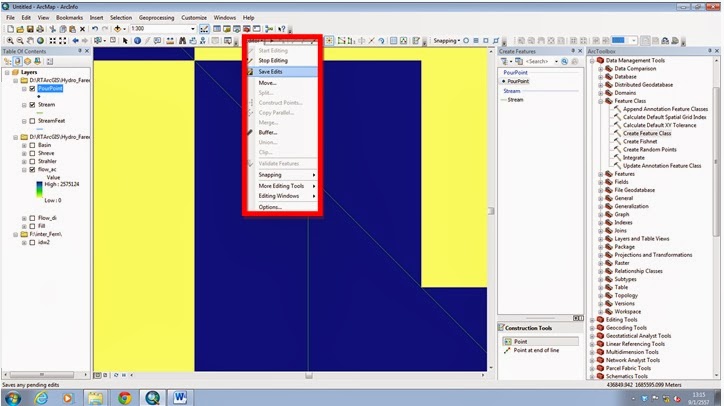
Task: Go back to previous extent arrow
Action: [x=75, y=41]
